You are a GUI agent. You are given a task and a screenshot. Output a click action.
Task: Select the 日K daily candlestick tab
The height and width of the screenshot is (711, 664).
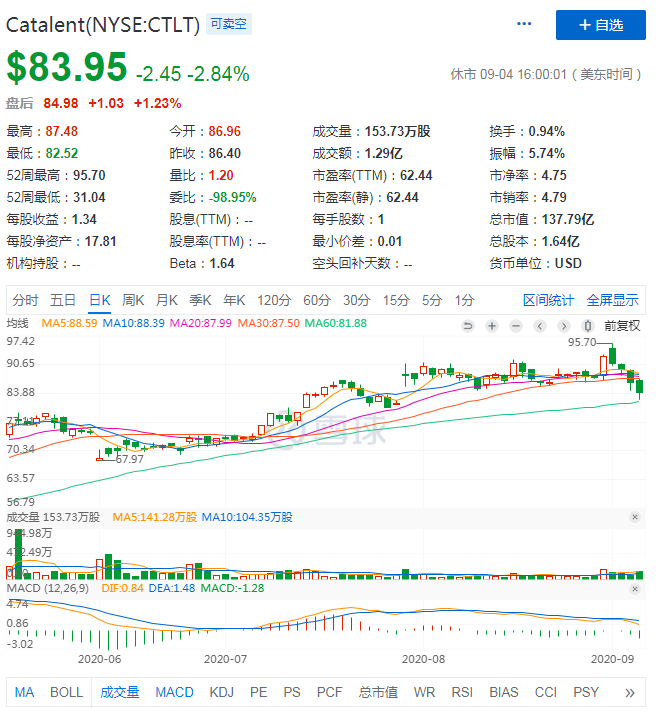pyautogui.click(x=100, y=300)
